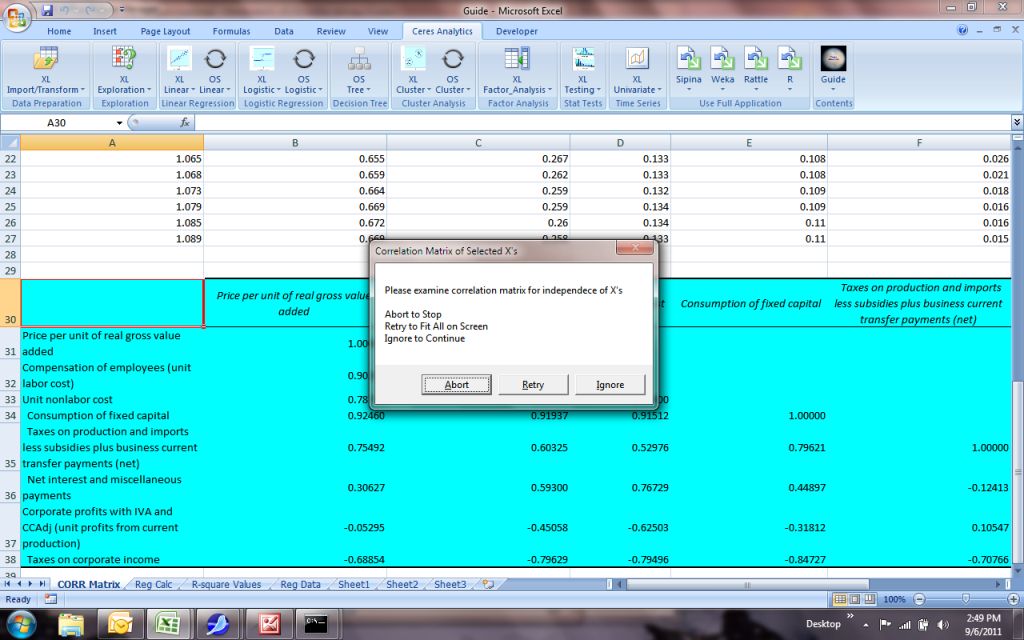Switch to Page Break Preview view
This screenshot has height=640, width=1024.
click(869, 599)
